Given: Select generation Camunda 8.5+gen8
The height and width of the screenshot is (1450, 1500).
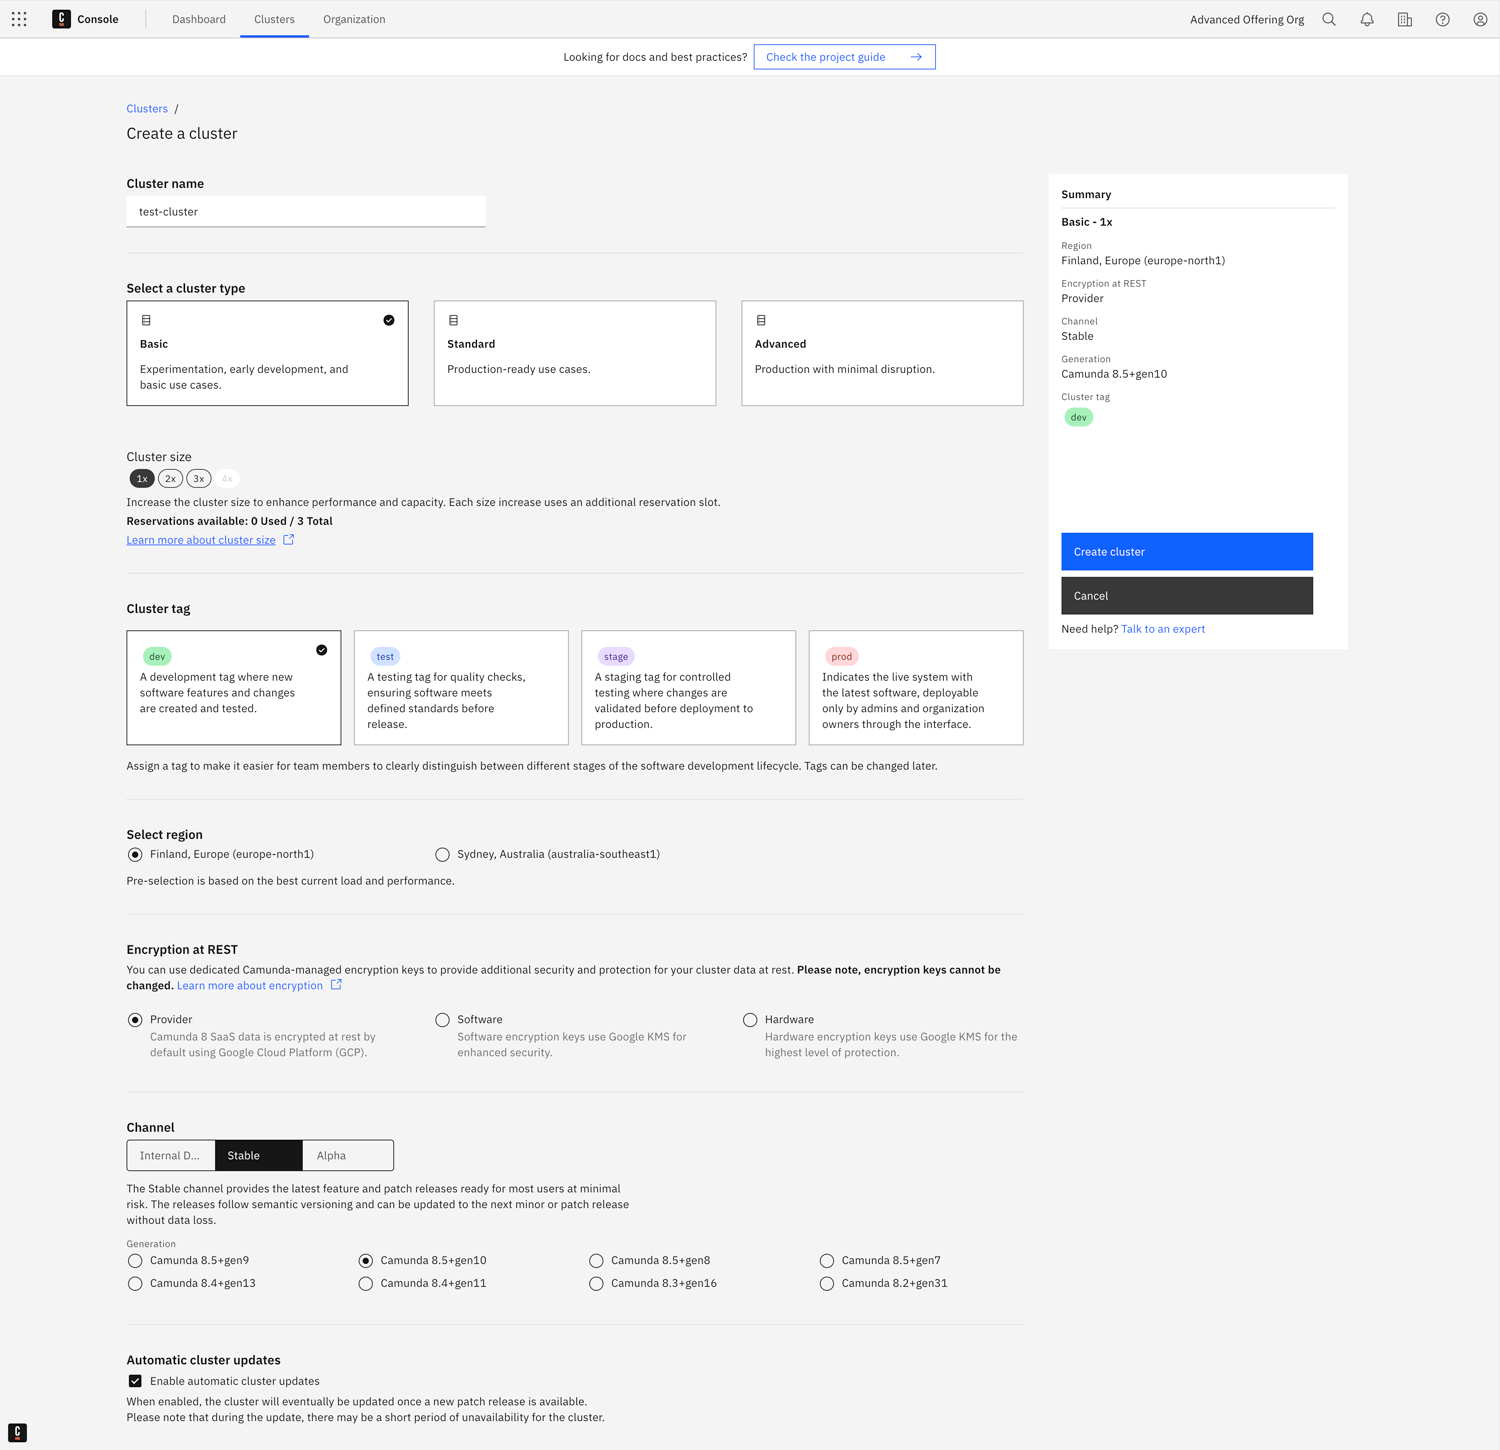Looking at the screenshot, I should tap(596, 1261).
